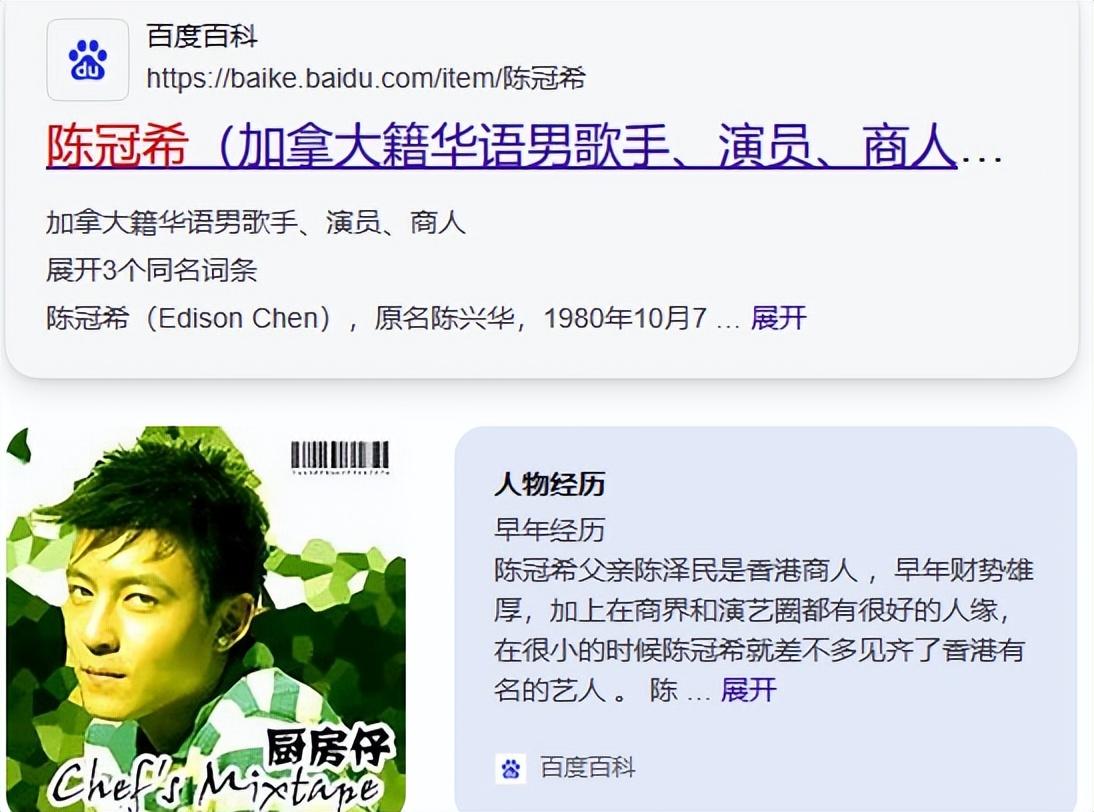Click the baike.baidu.com URL text
Viewport: 1094px width, 812px height.
[x=366, y=78]
